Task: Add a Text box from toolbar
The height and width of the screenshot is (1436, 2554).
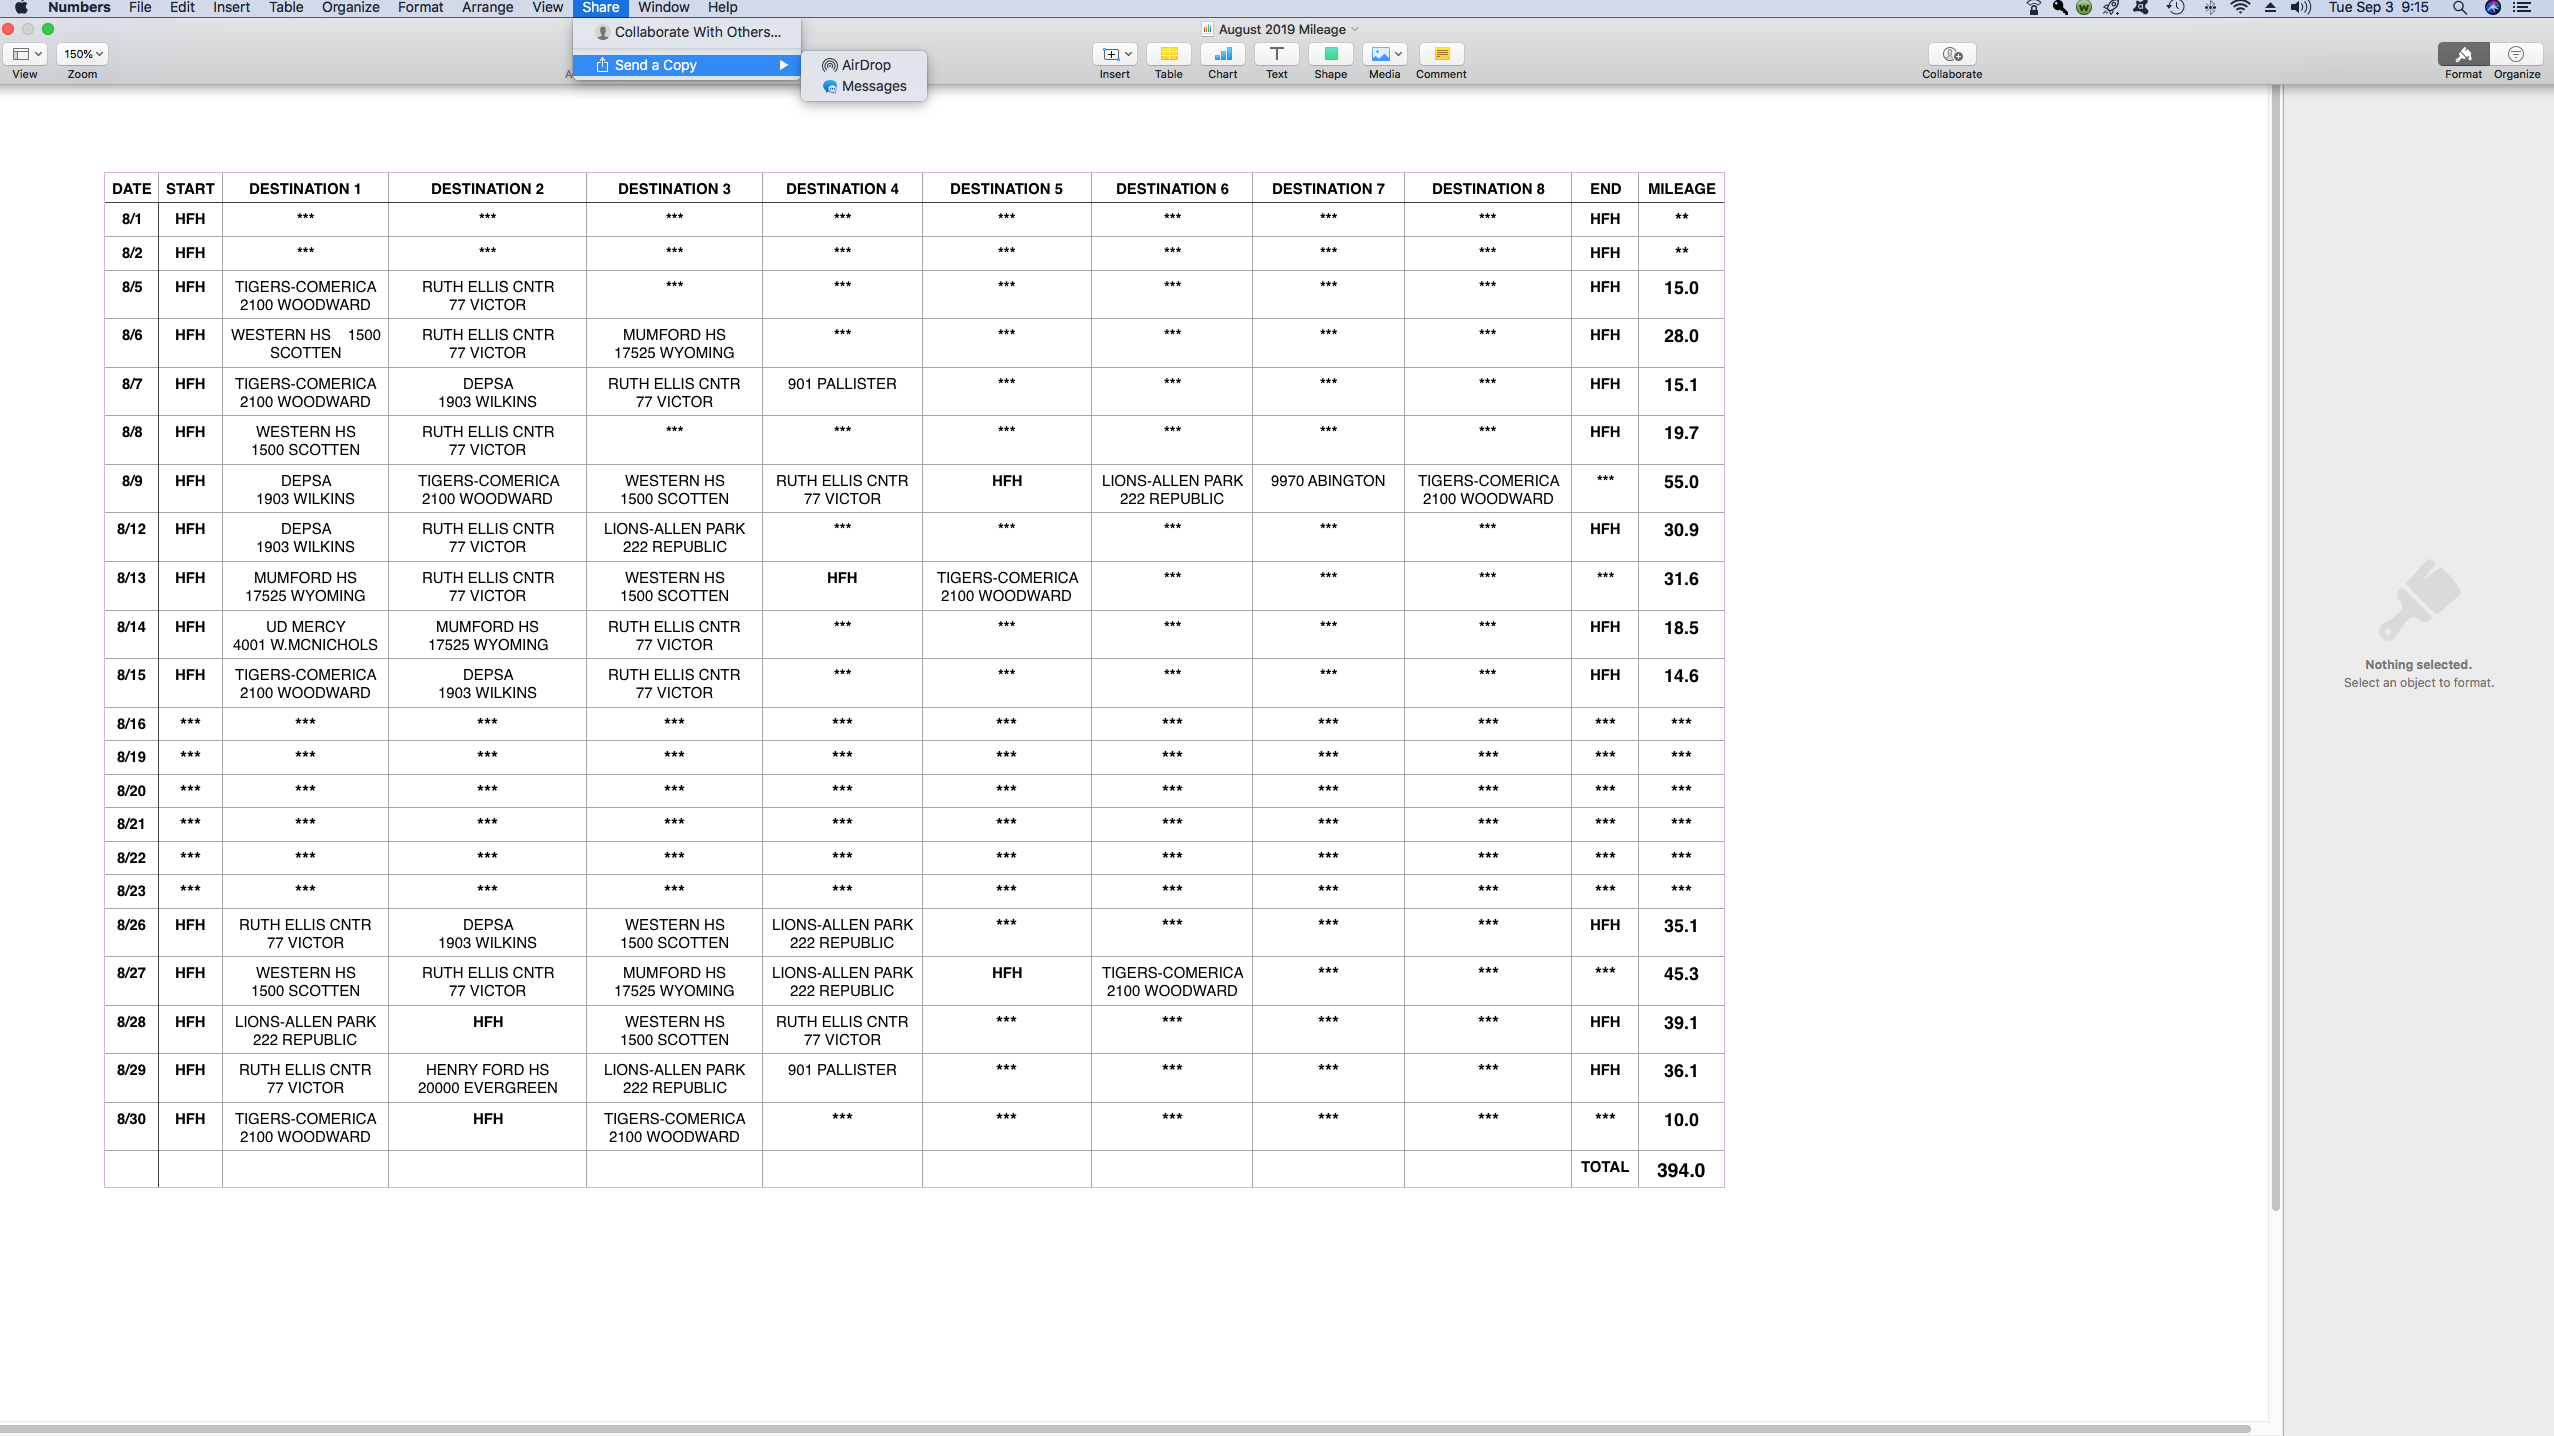Action: [1276, 55]
